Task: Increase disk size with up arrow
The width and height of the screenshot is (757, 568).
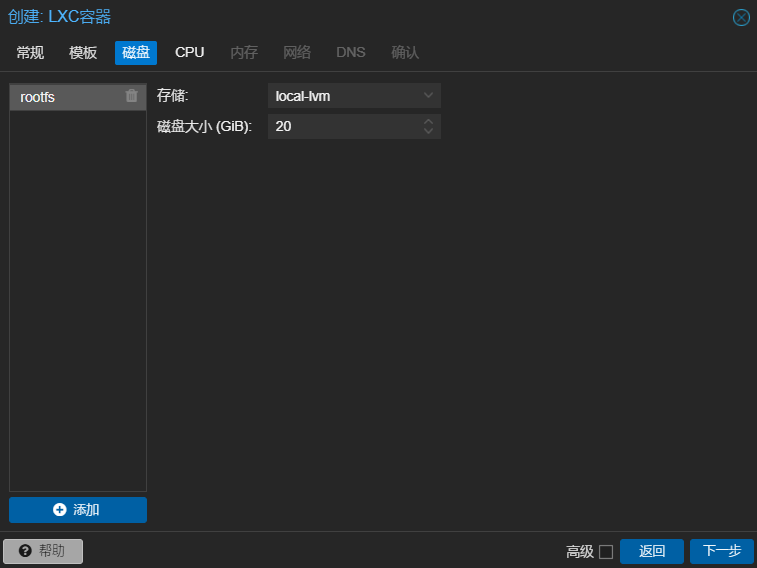Action: tap(429, 121)
